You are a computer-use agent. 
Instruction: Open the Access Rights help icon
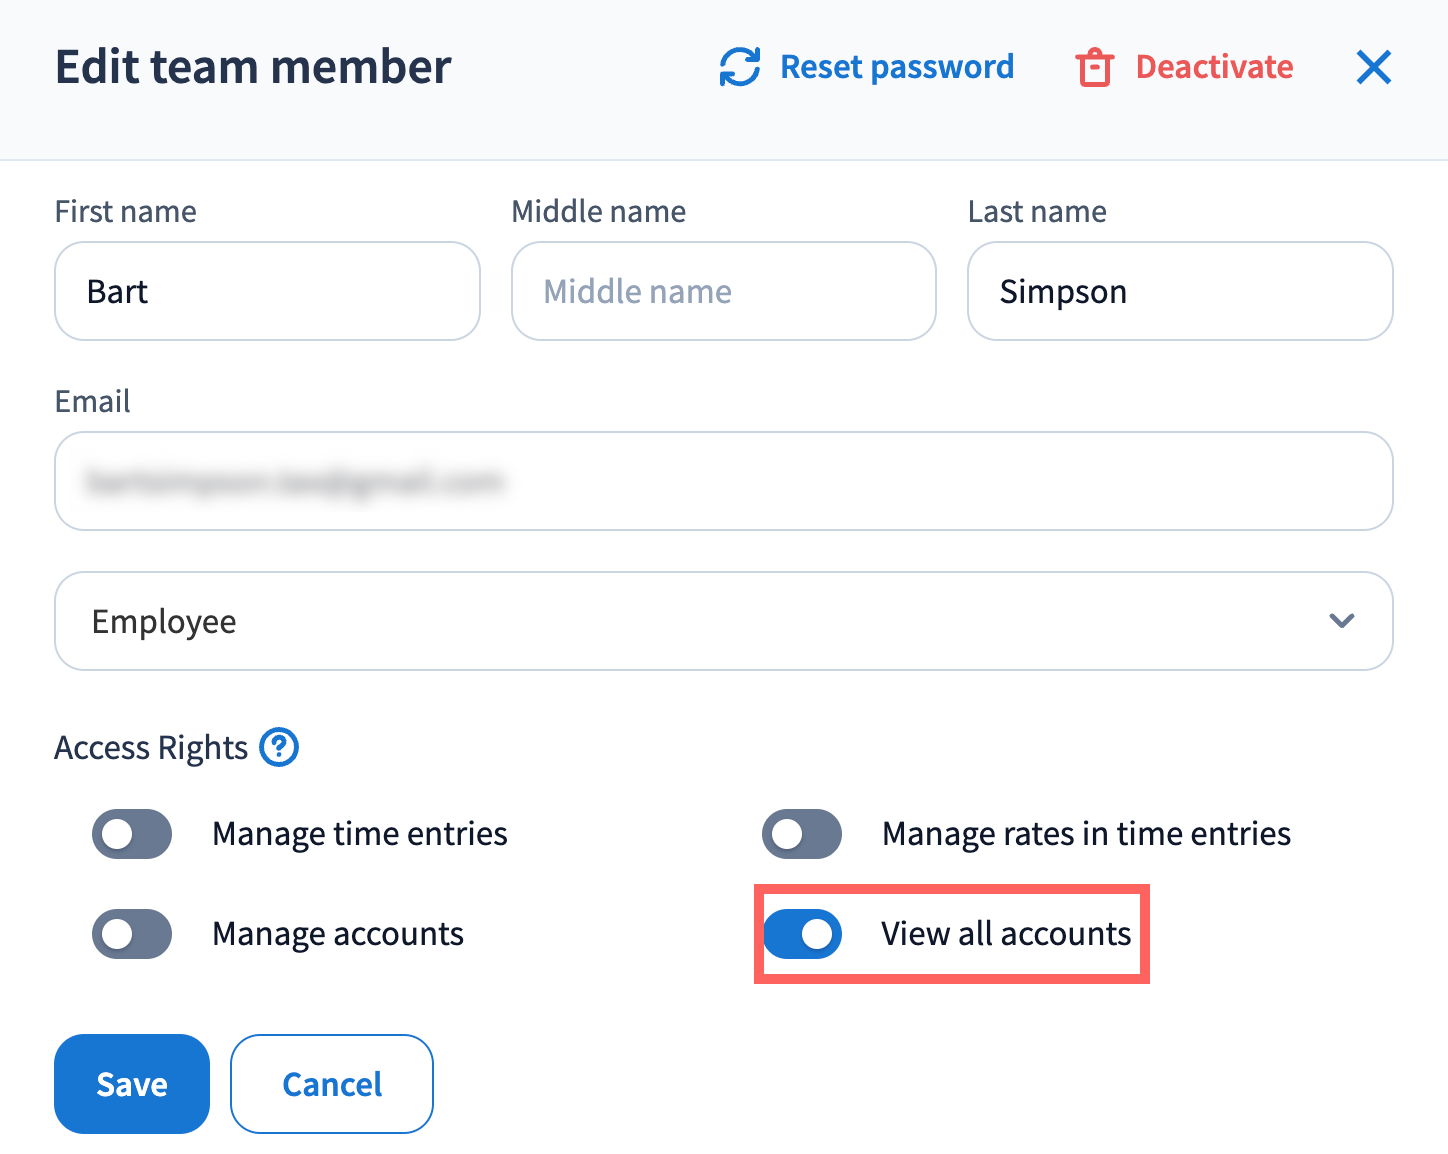[x=279, y=747]
